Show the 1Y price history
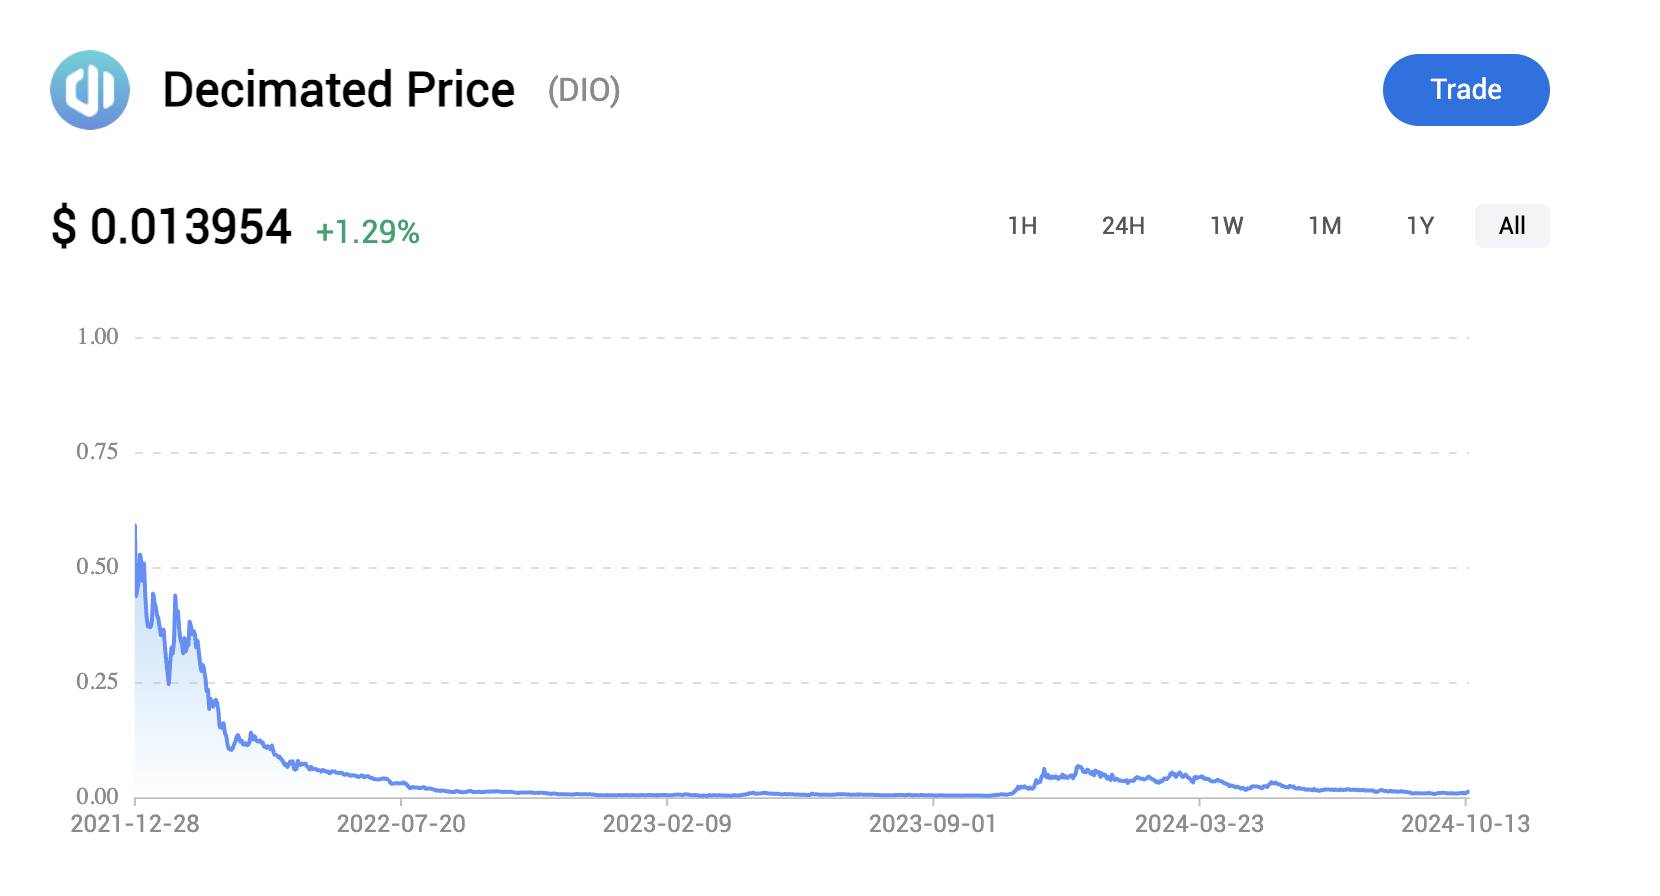The width and height of the screenshot is (1660, 896). click(x=1420, y=226)
